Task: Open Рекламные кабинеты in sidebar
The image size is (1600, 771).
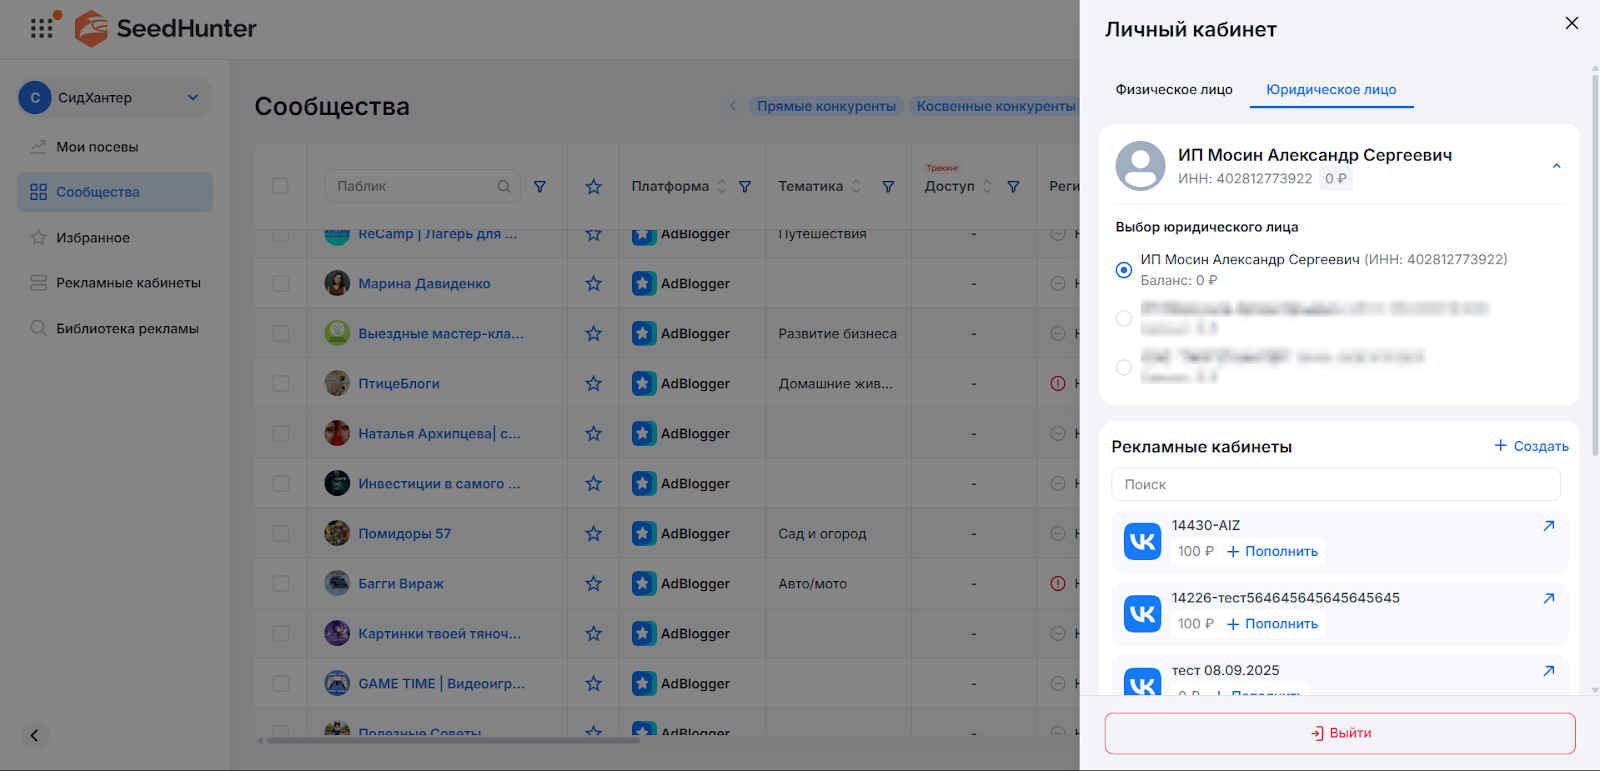Action: (x=128, y=283)
